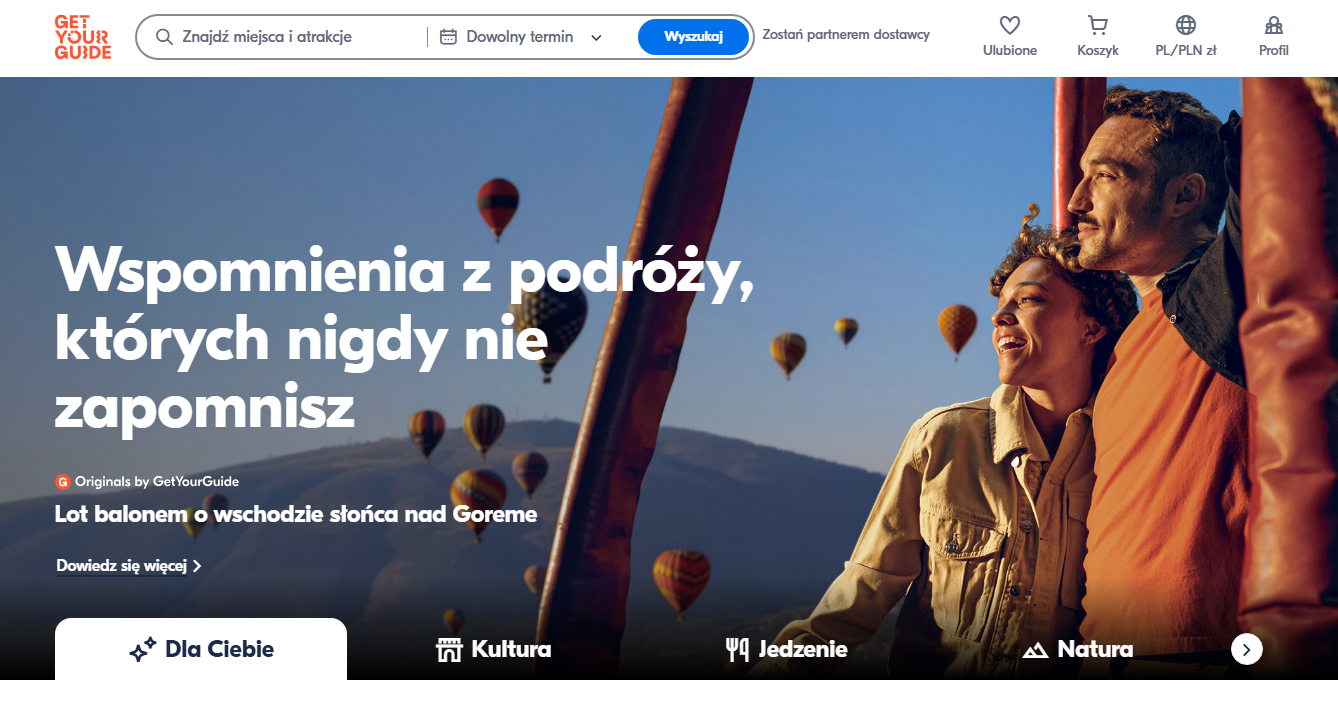Click the fork and knife Jedzenie icon
This screenshot has height=706, width=1338.
(x=737, y=650)
